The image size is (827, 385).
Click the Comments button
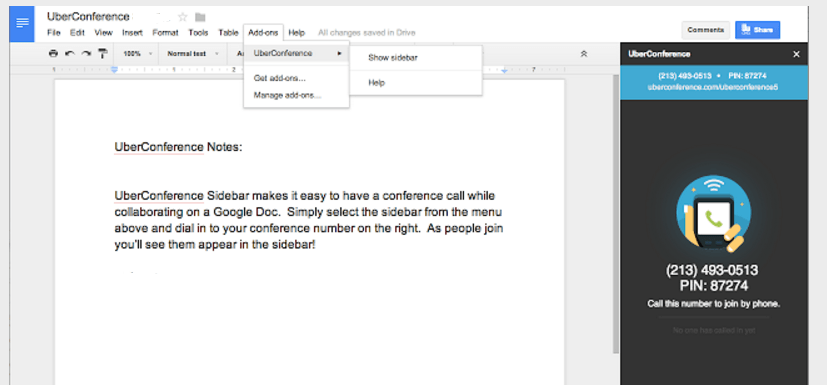(x=705, y=30)
